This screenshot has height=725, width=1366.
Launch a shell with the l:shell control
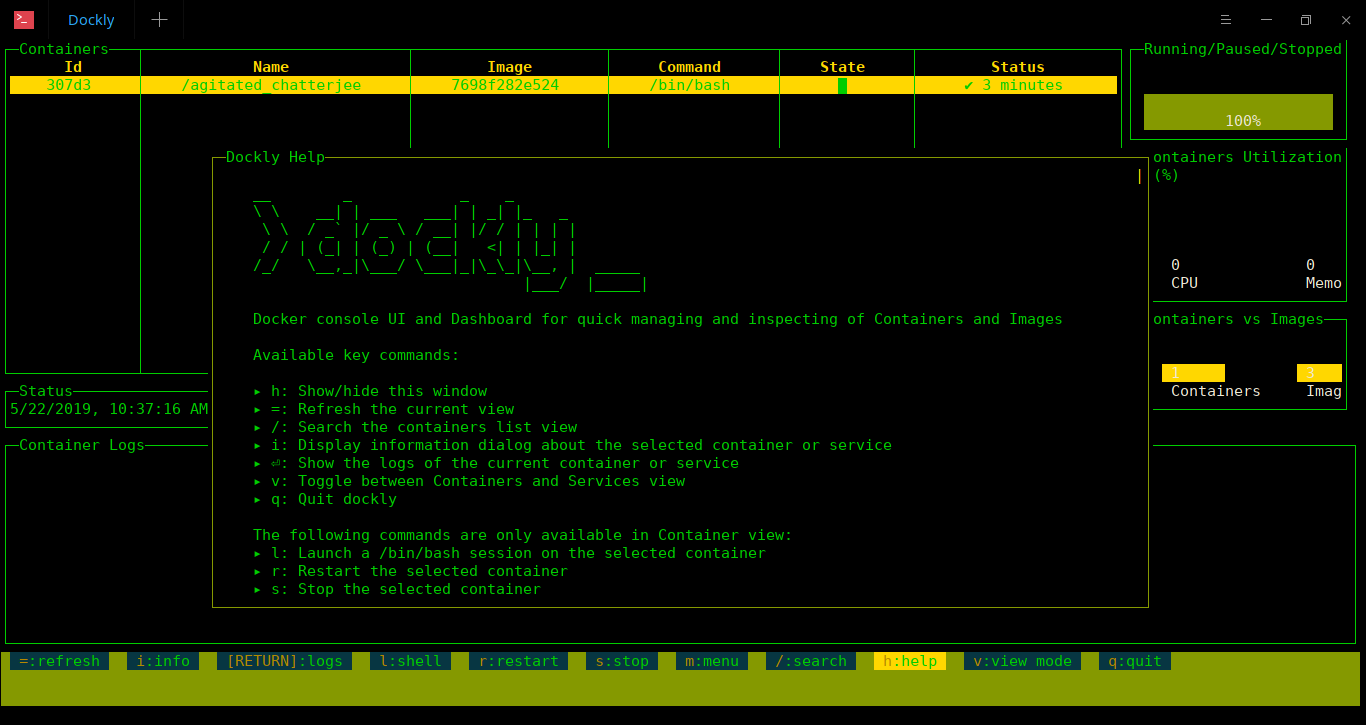click(x=410, y=660)
